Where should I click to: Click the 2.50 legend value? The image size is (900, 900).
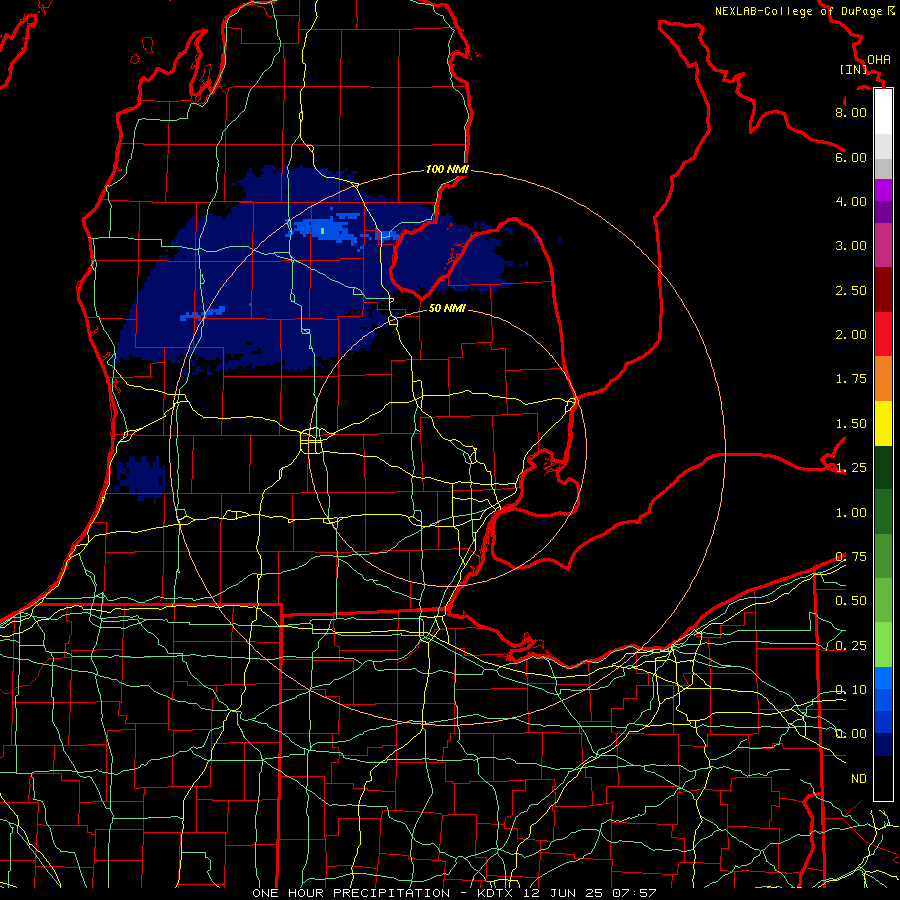click(851, 290)
